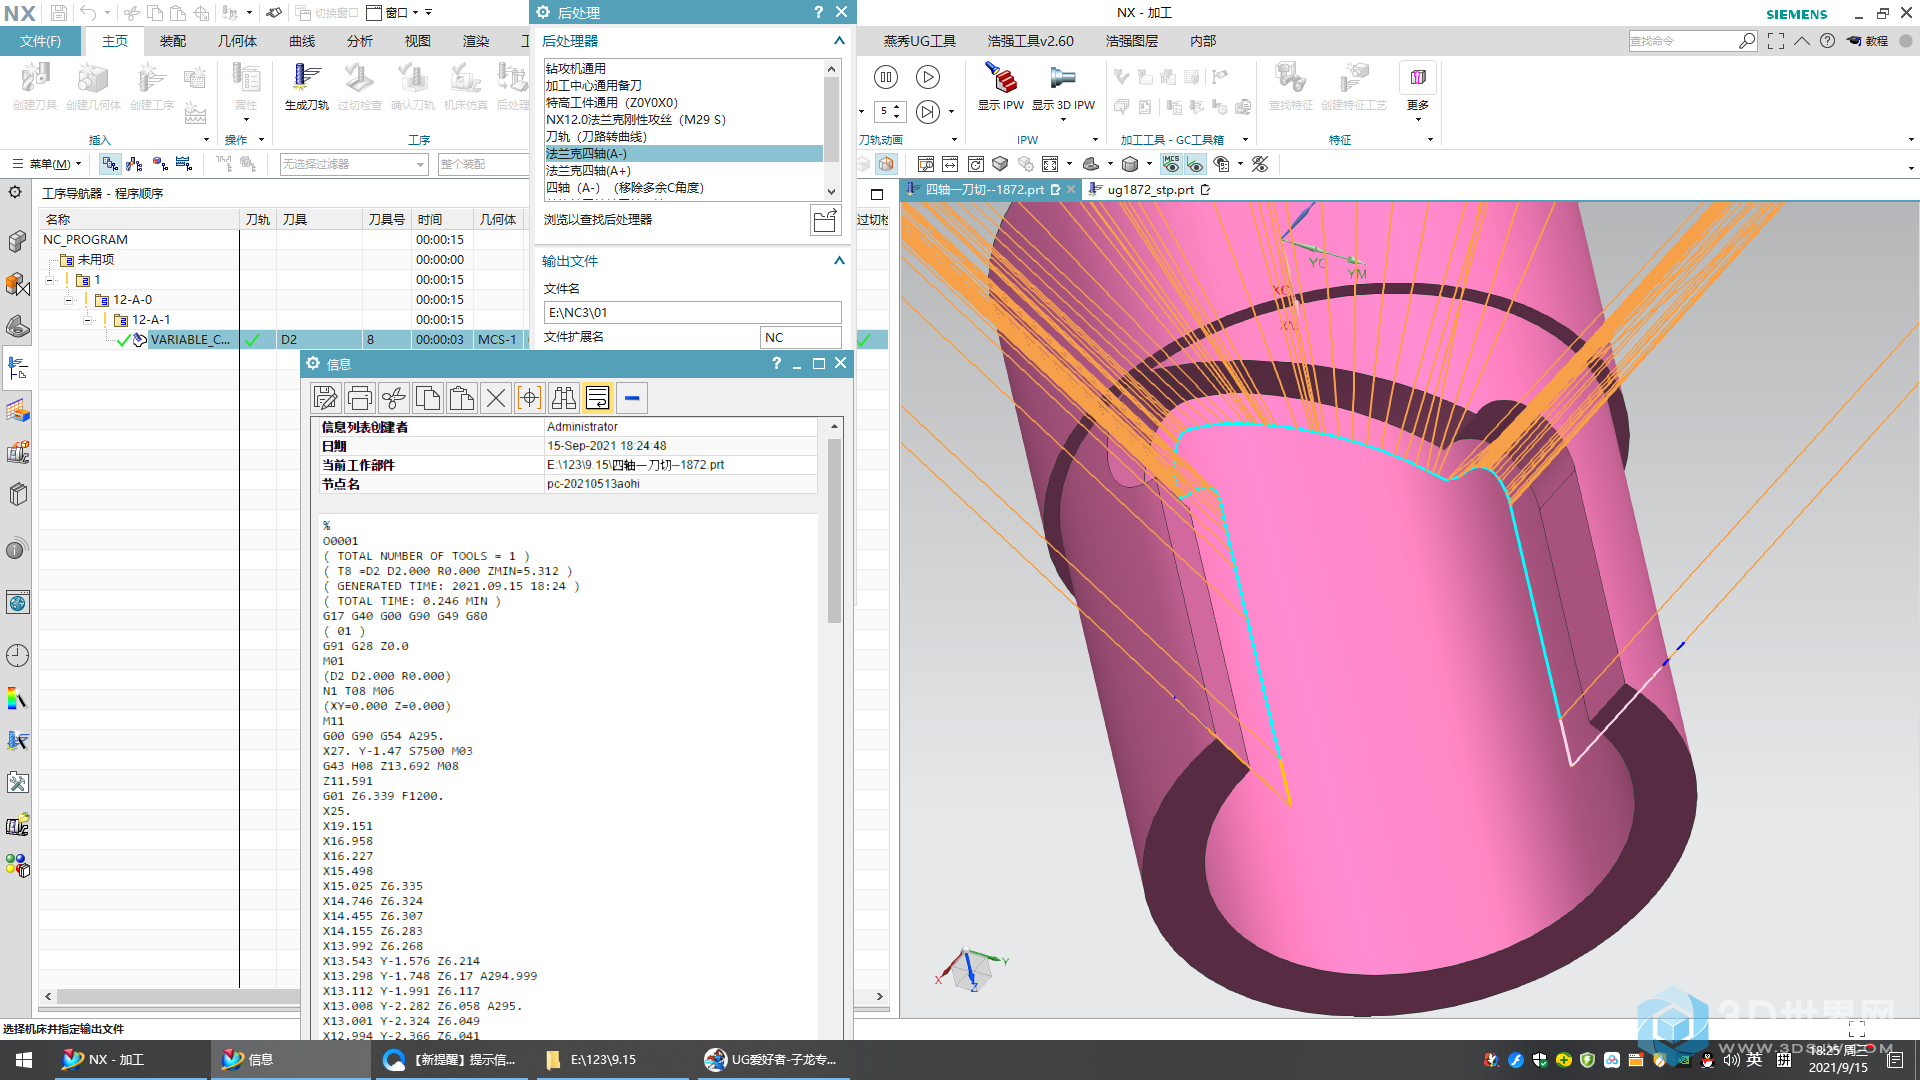Screen dimensions: 1920x1080
Task: Open the assembly navigator sidebar icon
Action: [x=17, y=241]
